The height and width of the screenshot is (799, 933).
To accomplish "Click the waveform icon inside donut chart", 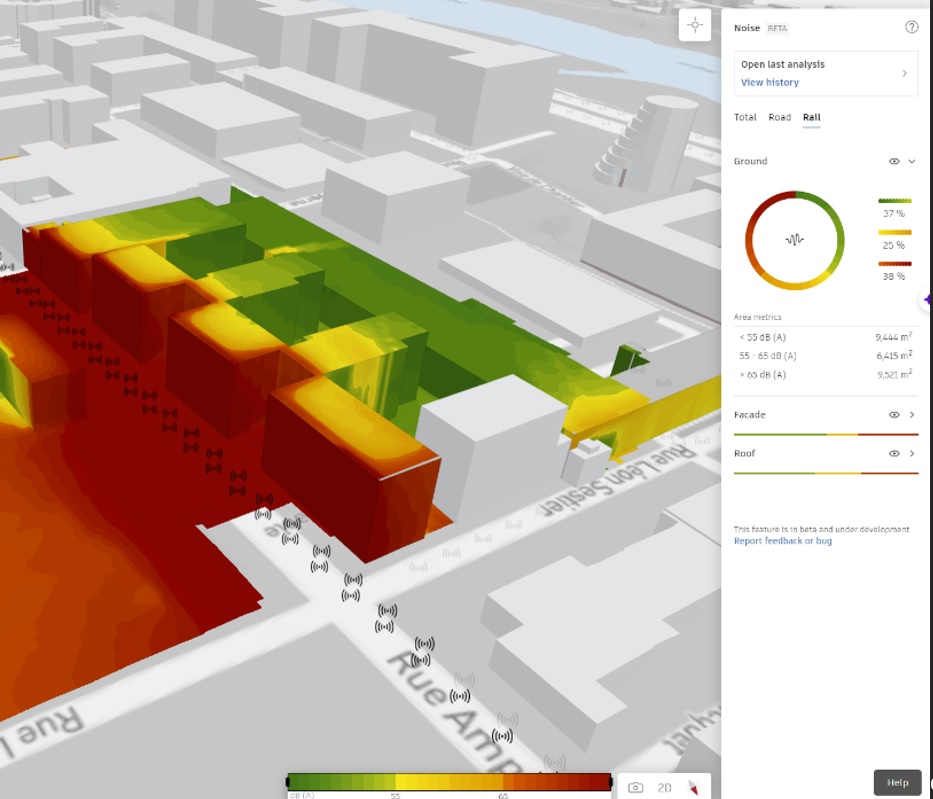I will pos(795,240).
